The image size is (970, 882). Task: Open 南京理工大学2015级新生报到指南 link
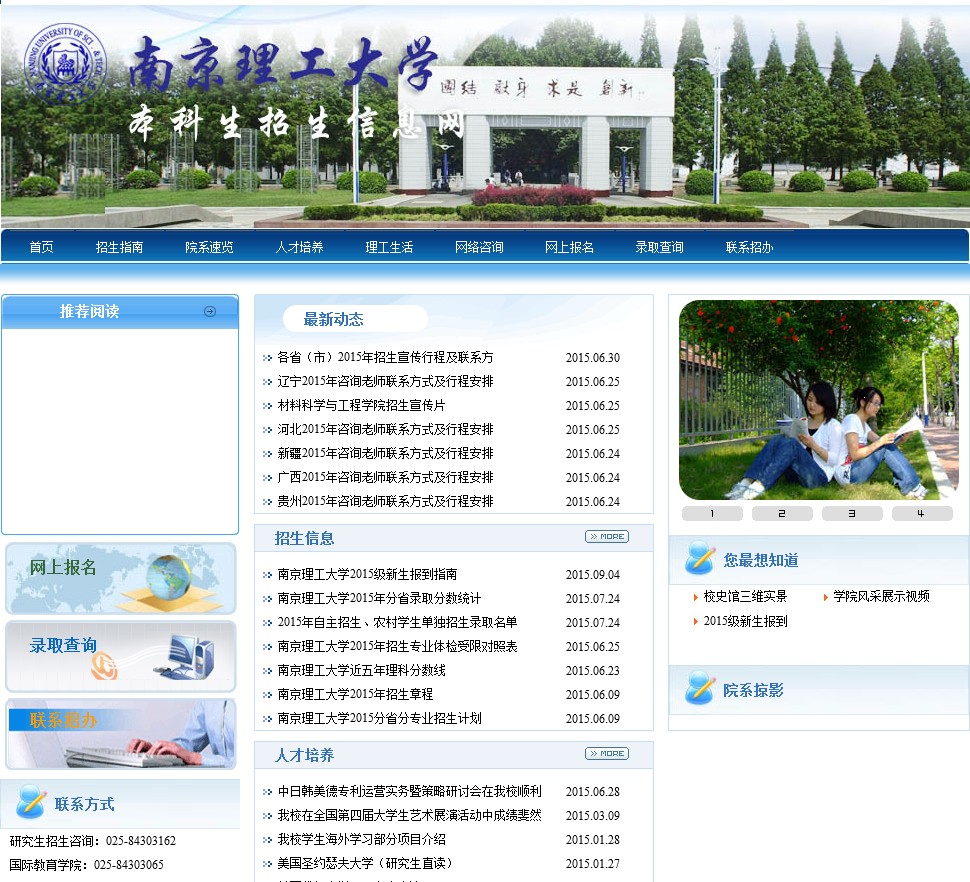click(367, 575)
